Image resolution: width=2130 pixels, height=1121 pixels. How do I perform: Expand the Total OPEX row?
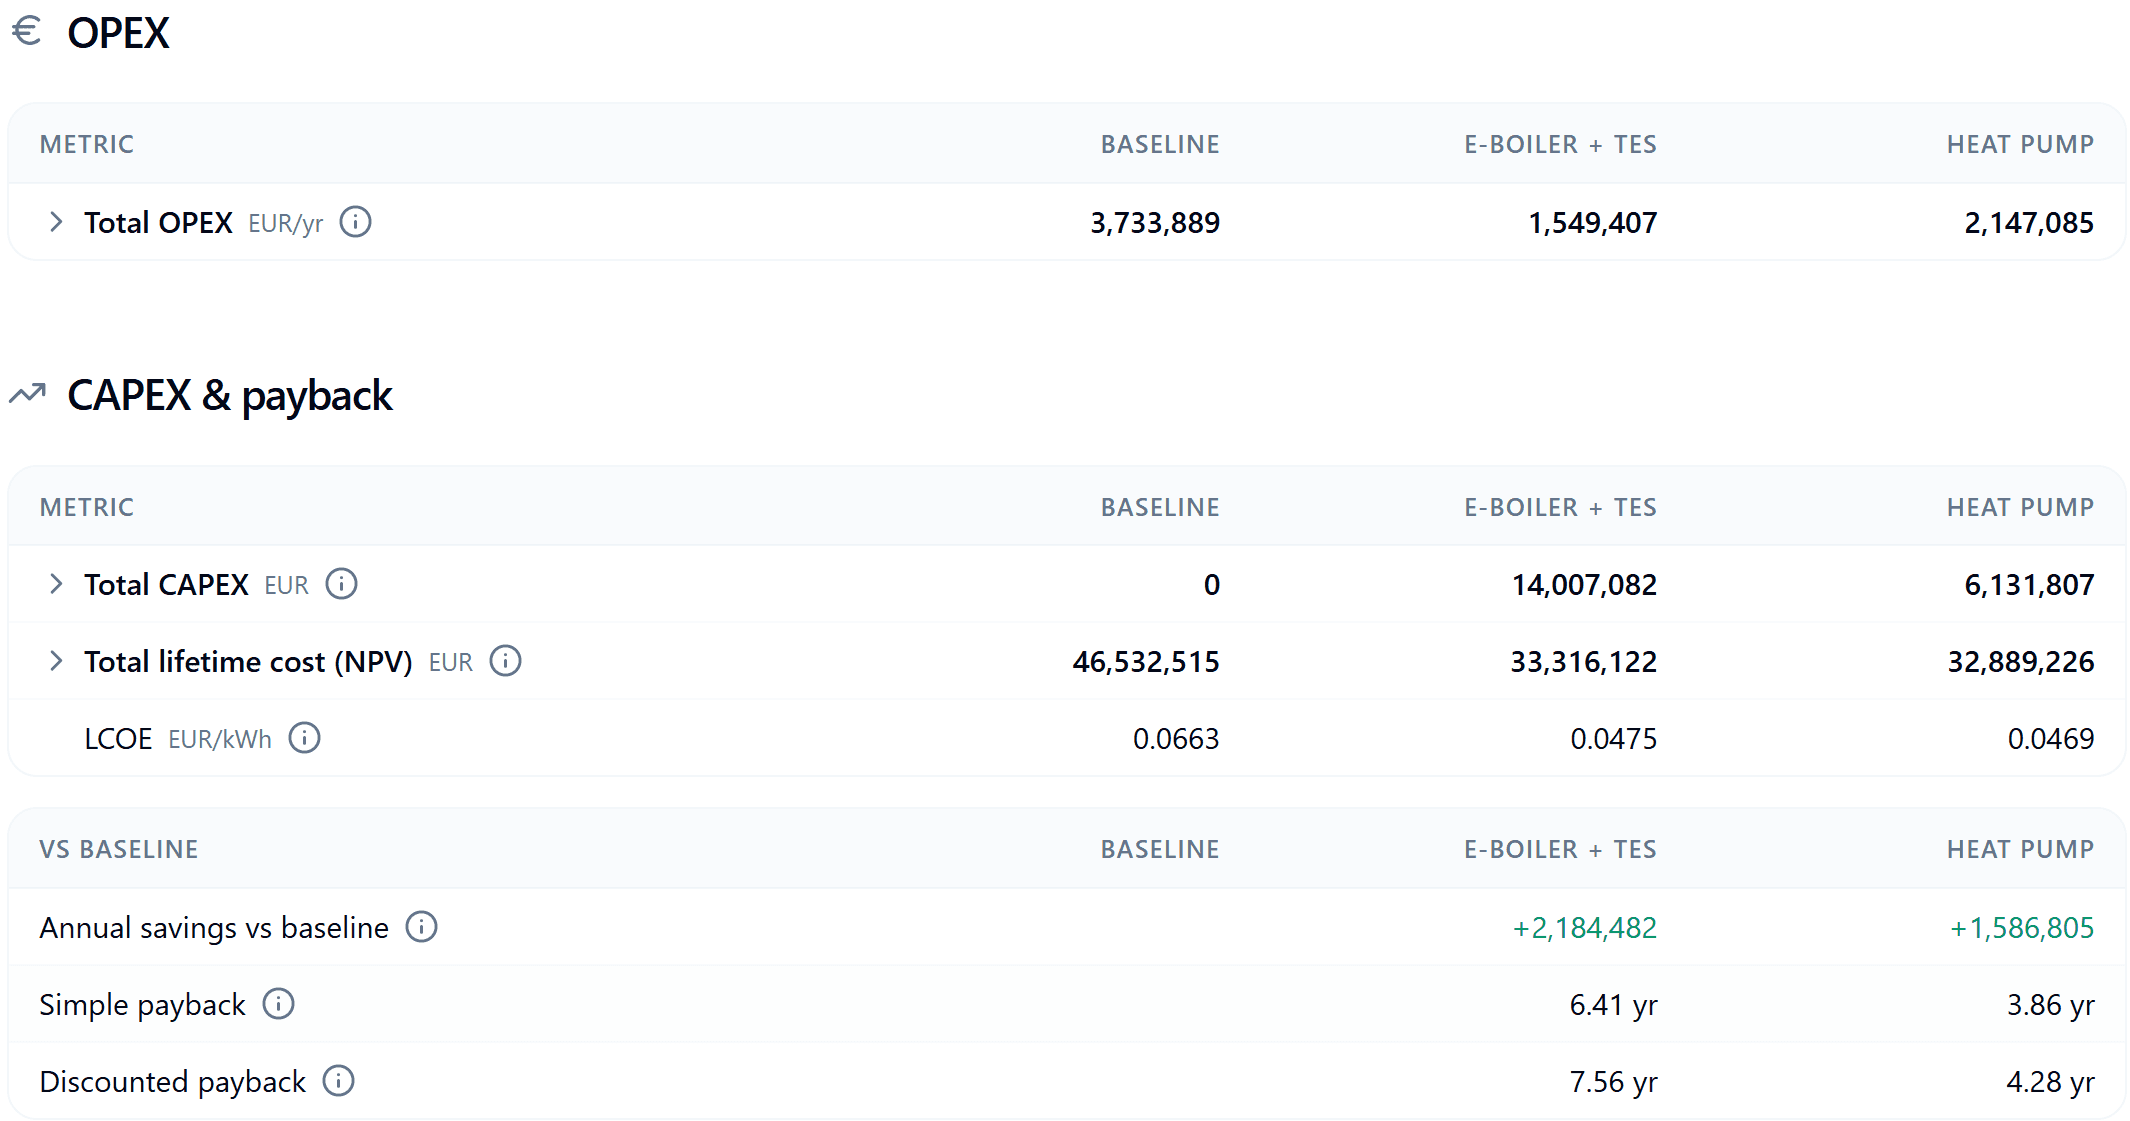[x=56, y=222]
